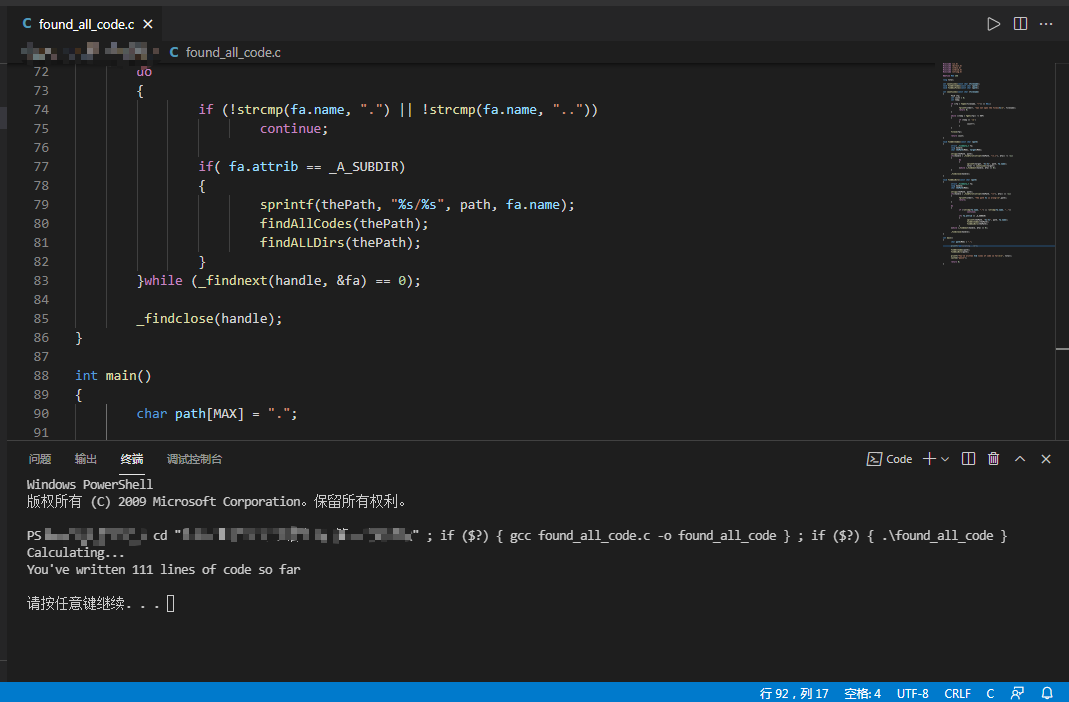This screenshot has height=702, width=1069.
Task: Select file encoding UTF-8 in the status bar
Action: (912, 693)
